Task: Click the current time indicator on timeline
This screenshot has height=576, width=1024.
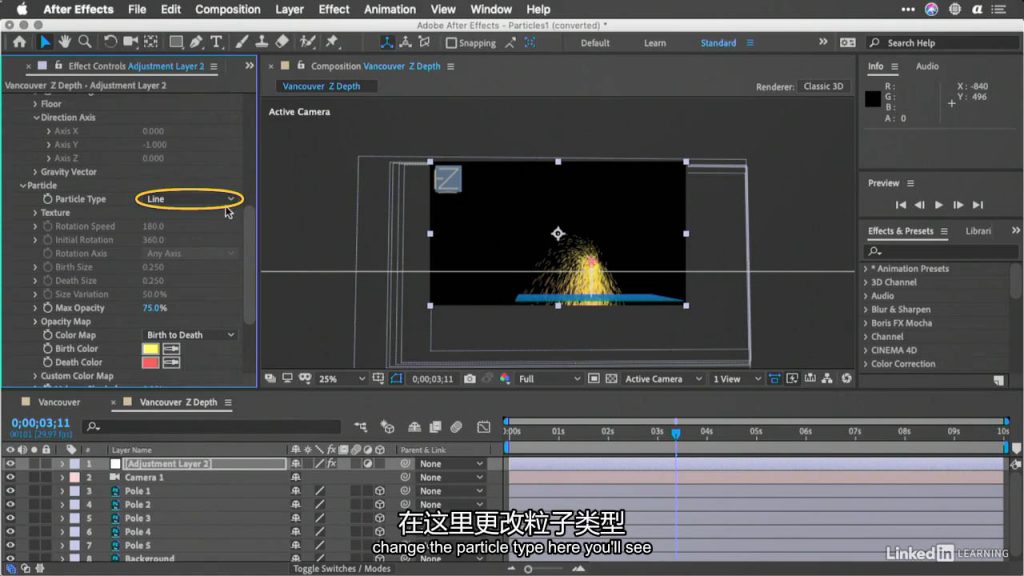Action: coord(676,433)
